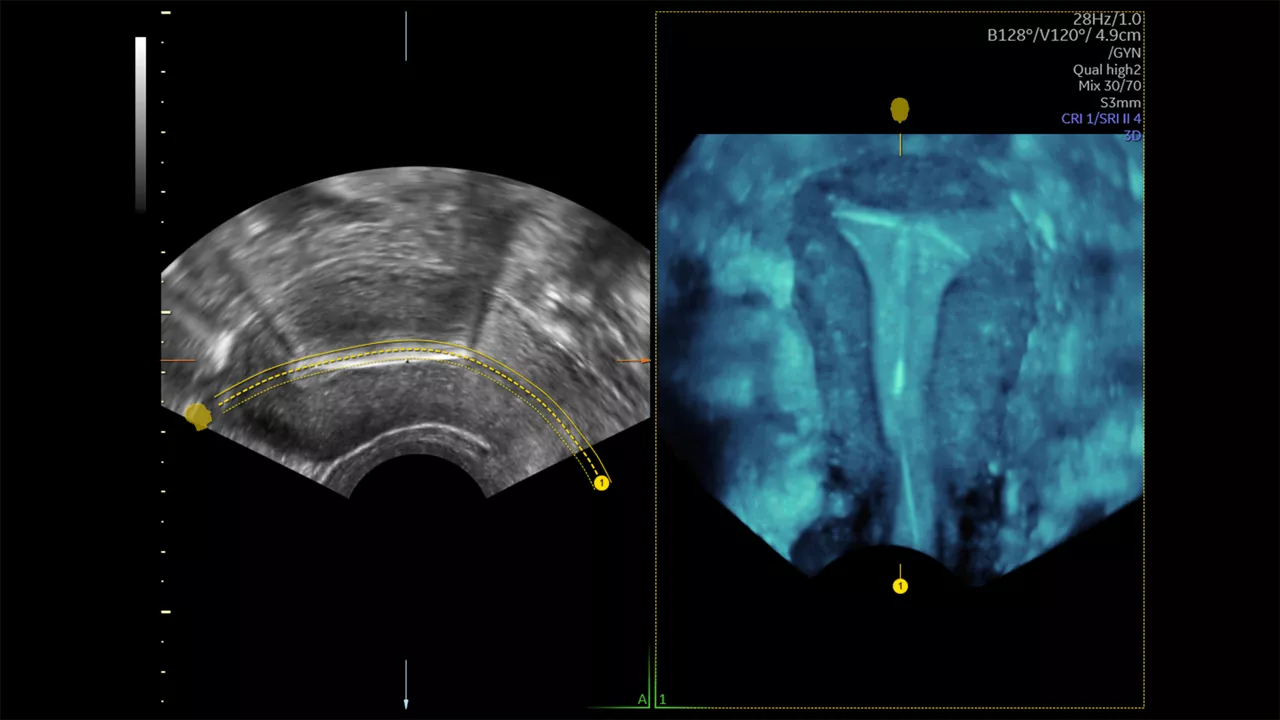1280x720 pixels.
Task: Click the 'B128°/V120°/ 4.9cm' parameter text
Action: click(x=1064, y=35)
